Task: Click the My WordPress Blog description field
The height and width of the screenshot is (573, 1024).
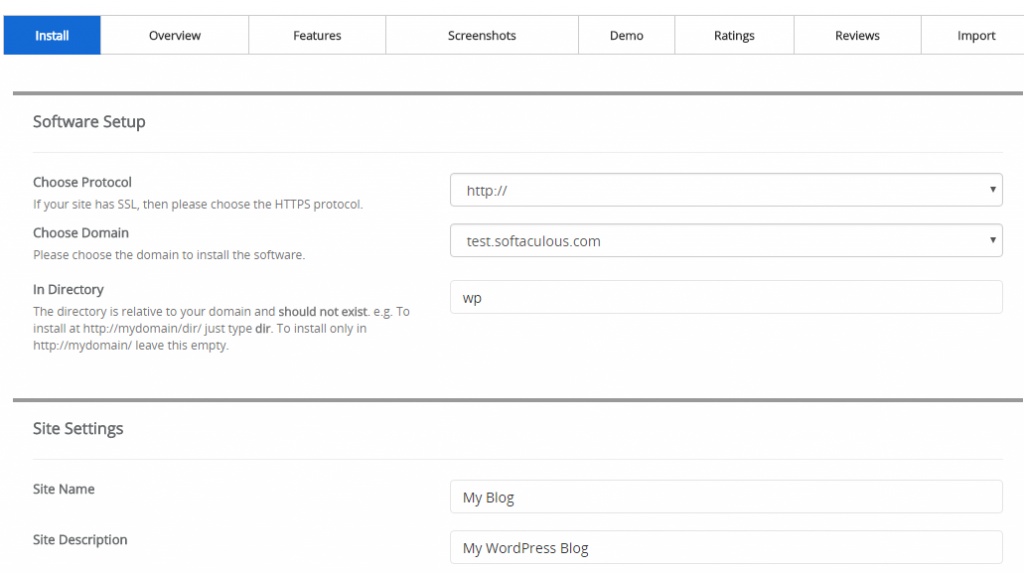Action: click(726, 548)
